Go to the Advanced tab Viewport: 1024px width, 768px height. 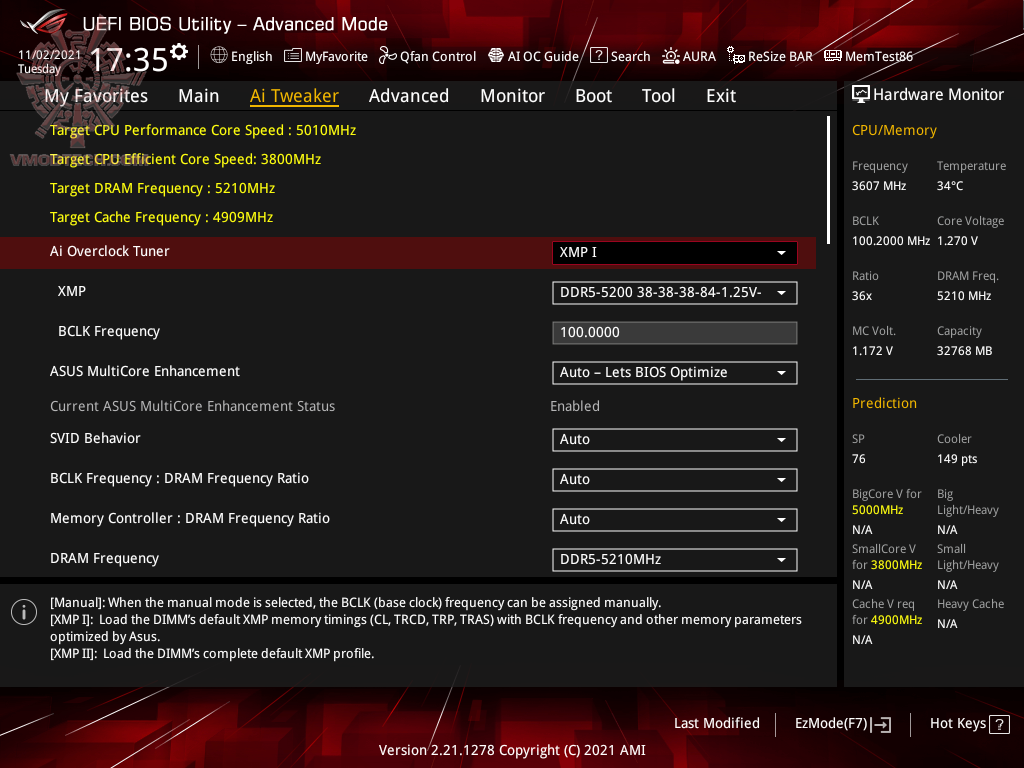pos(409,96)
